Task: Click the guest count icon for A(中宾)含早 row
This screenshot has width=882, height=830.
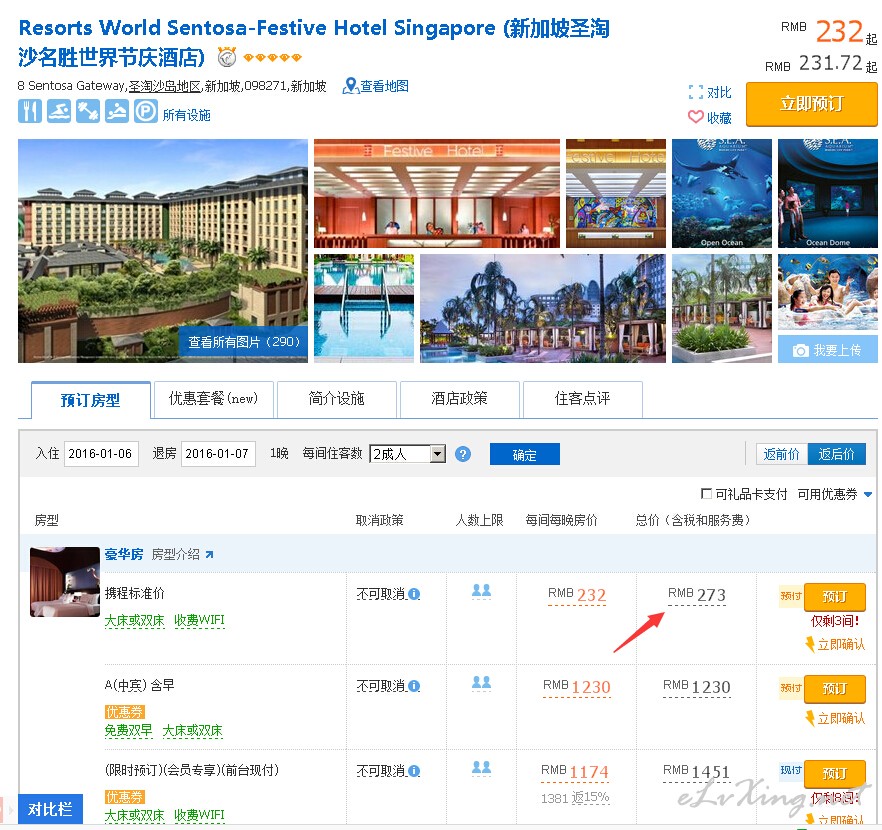Action: [x=481, y=683]
